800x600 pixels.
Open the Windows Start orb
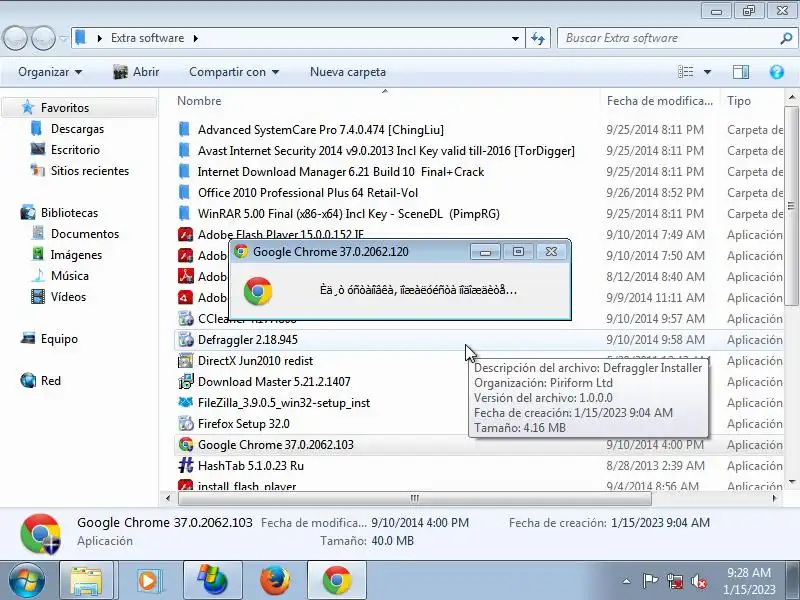(27, 580)
